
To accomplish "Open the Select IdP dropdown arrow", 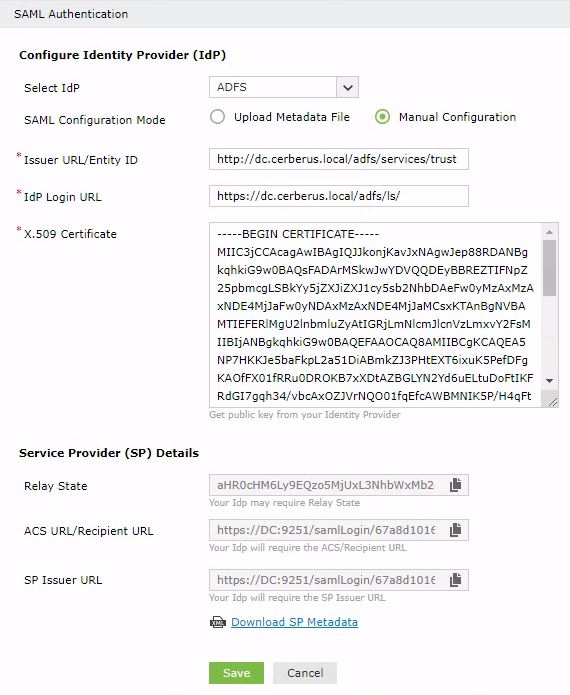I will 347,87.
